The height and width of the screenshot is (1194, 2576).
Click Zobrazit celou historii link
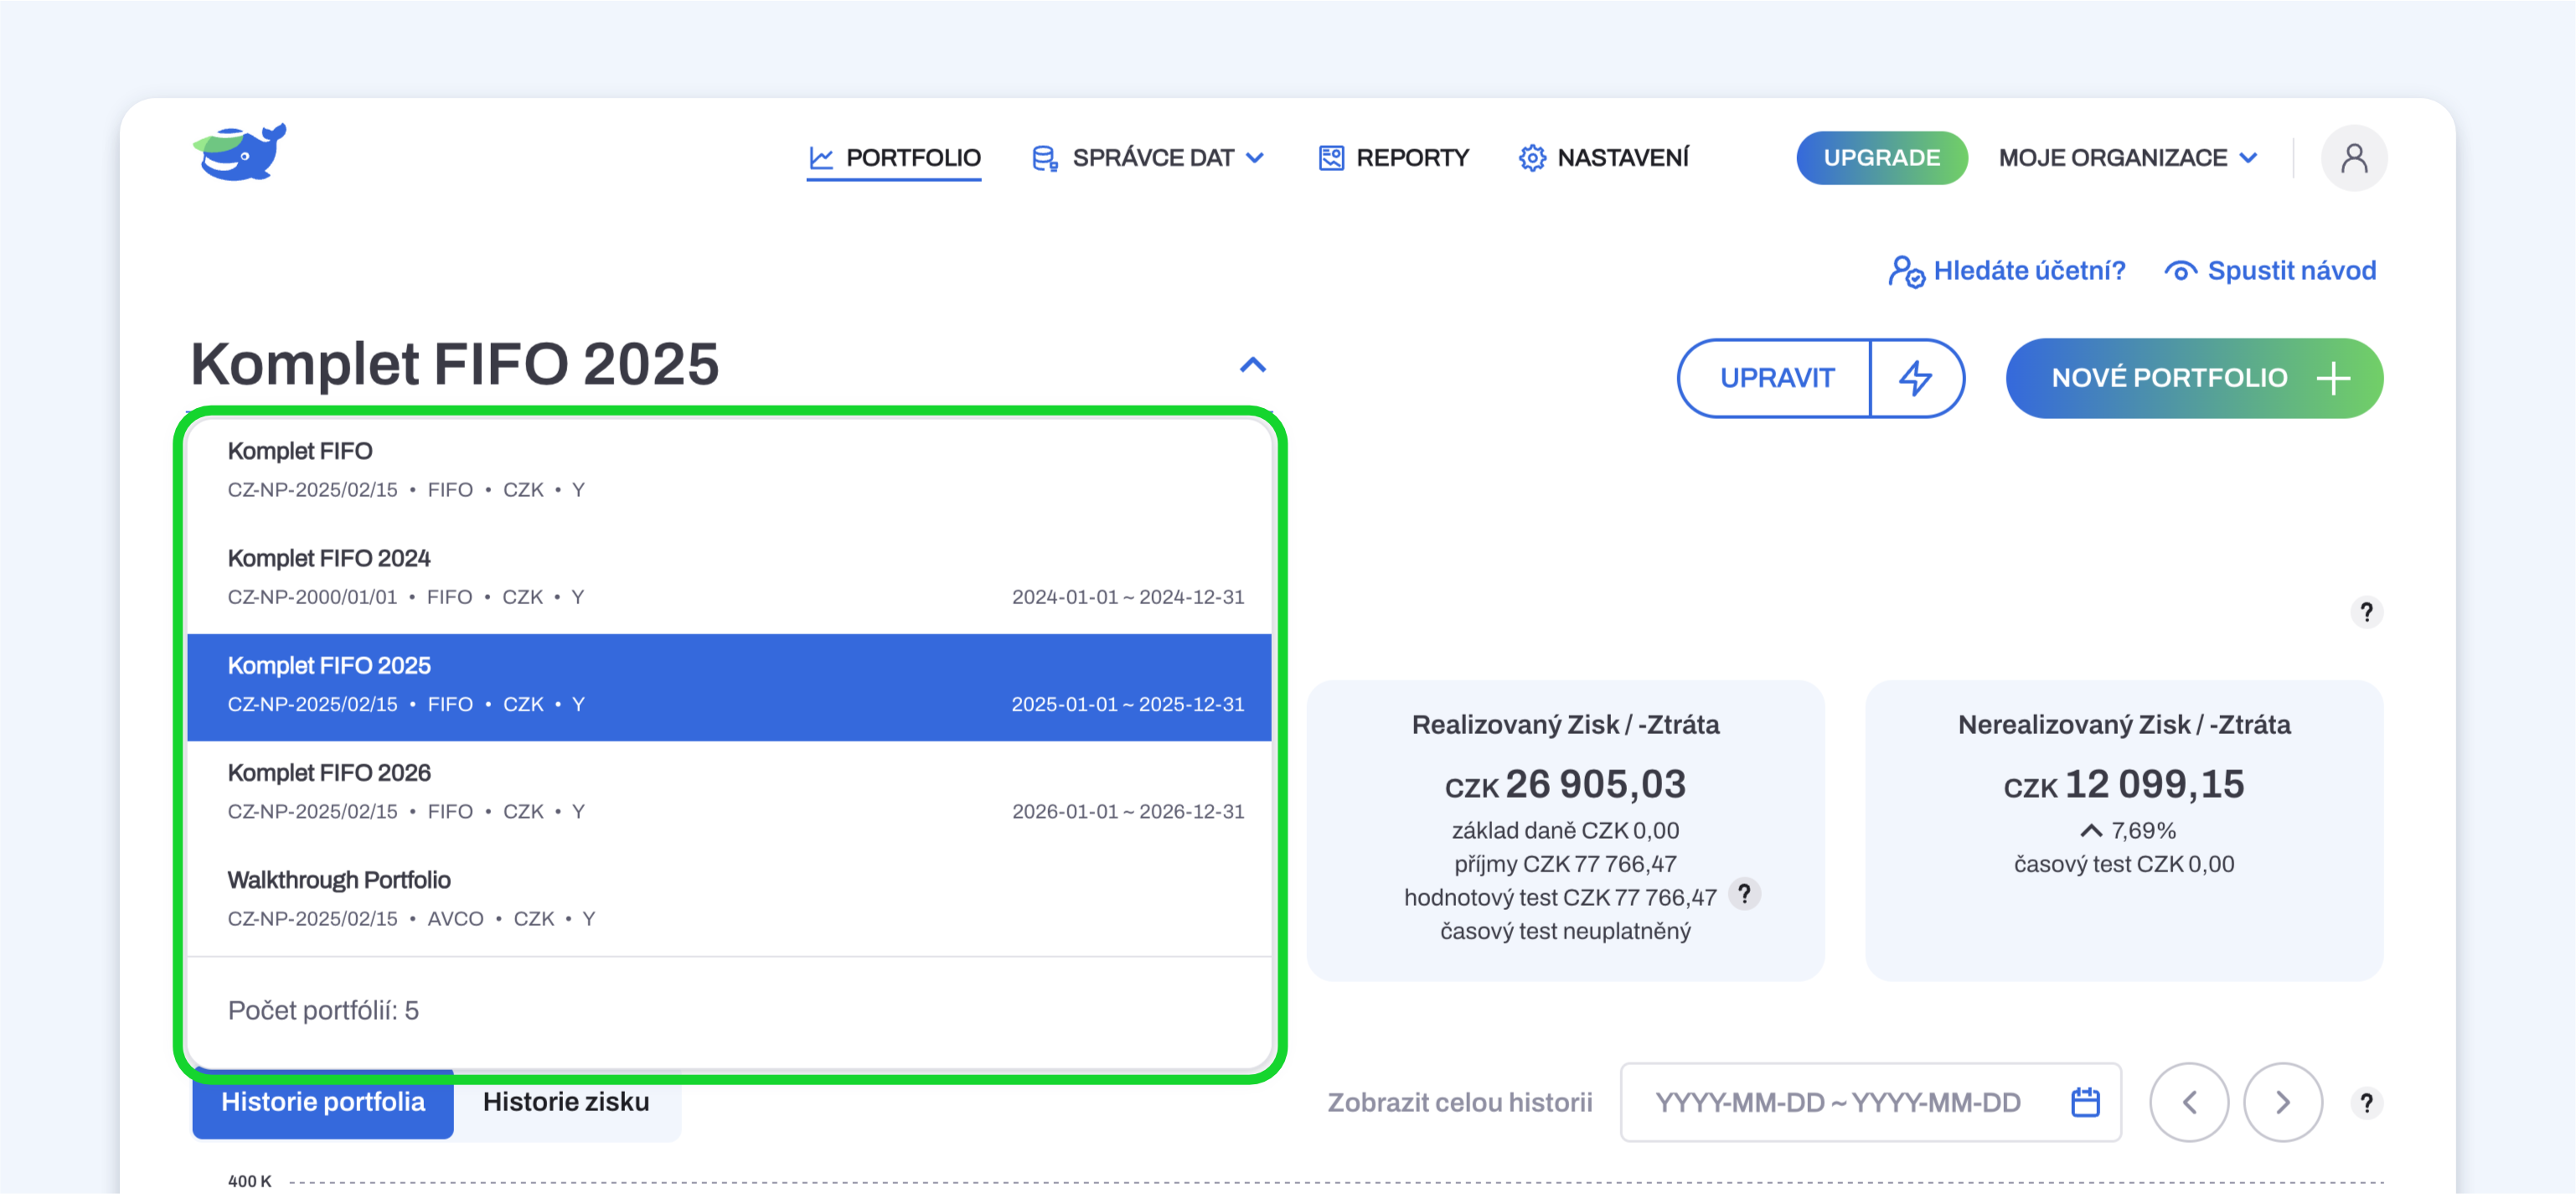1460,1102
